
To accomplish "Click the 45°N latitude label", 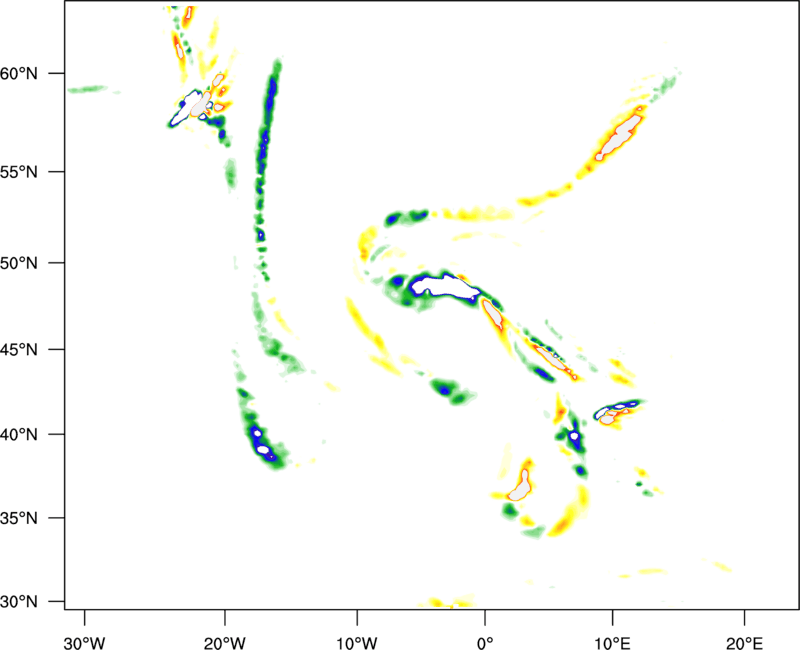I will pyautogui.click(x=19, y=350).
